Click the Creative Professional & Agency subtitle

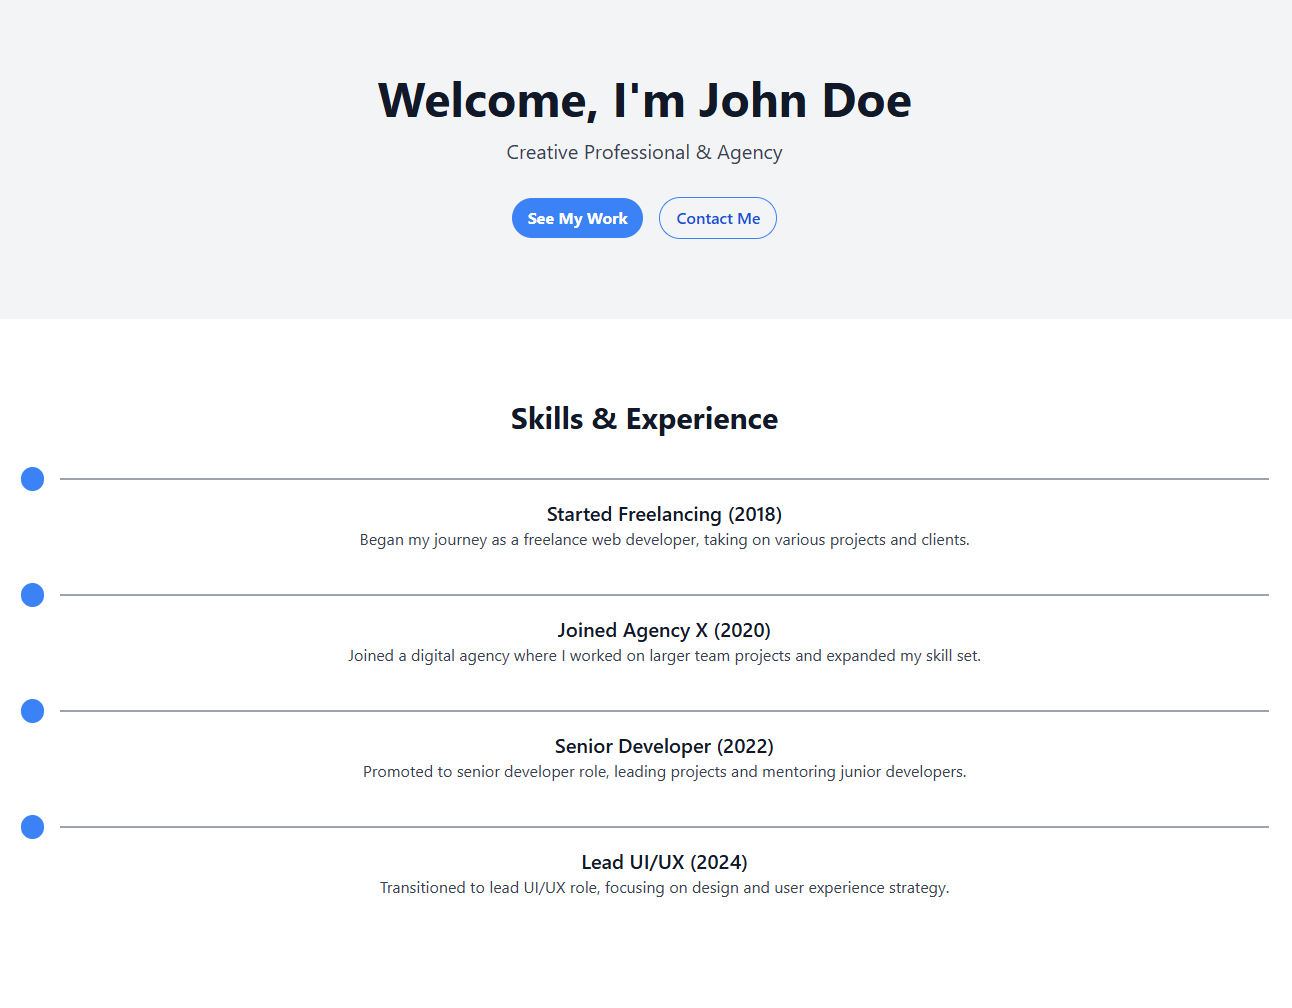coord(645,152)
